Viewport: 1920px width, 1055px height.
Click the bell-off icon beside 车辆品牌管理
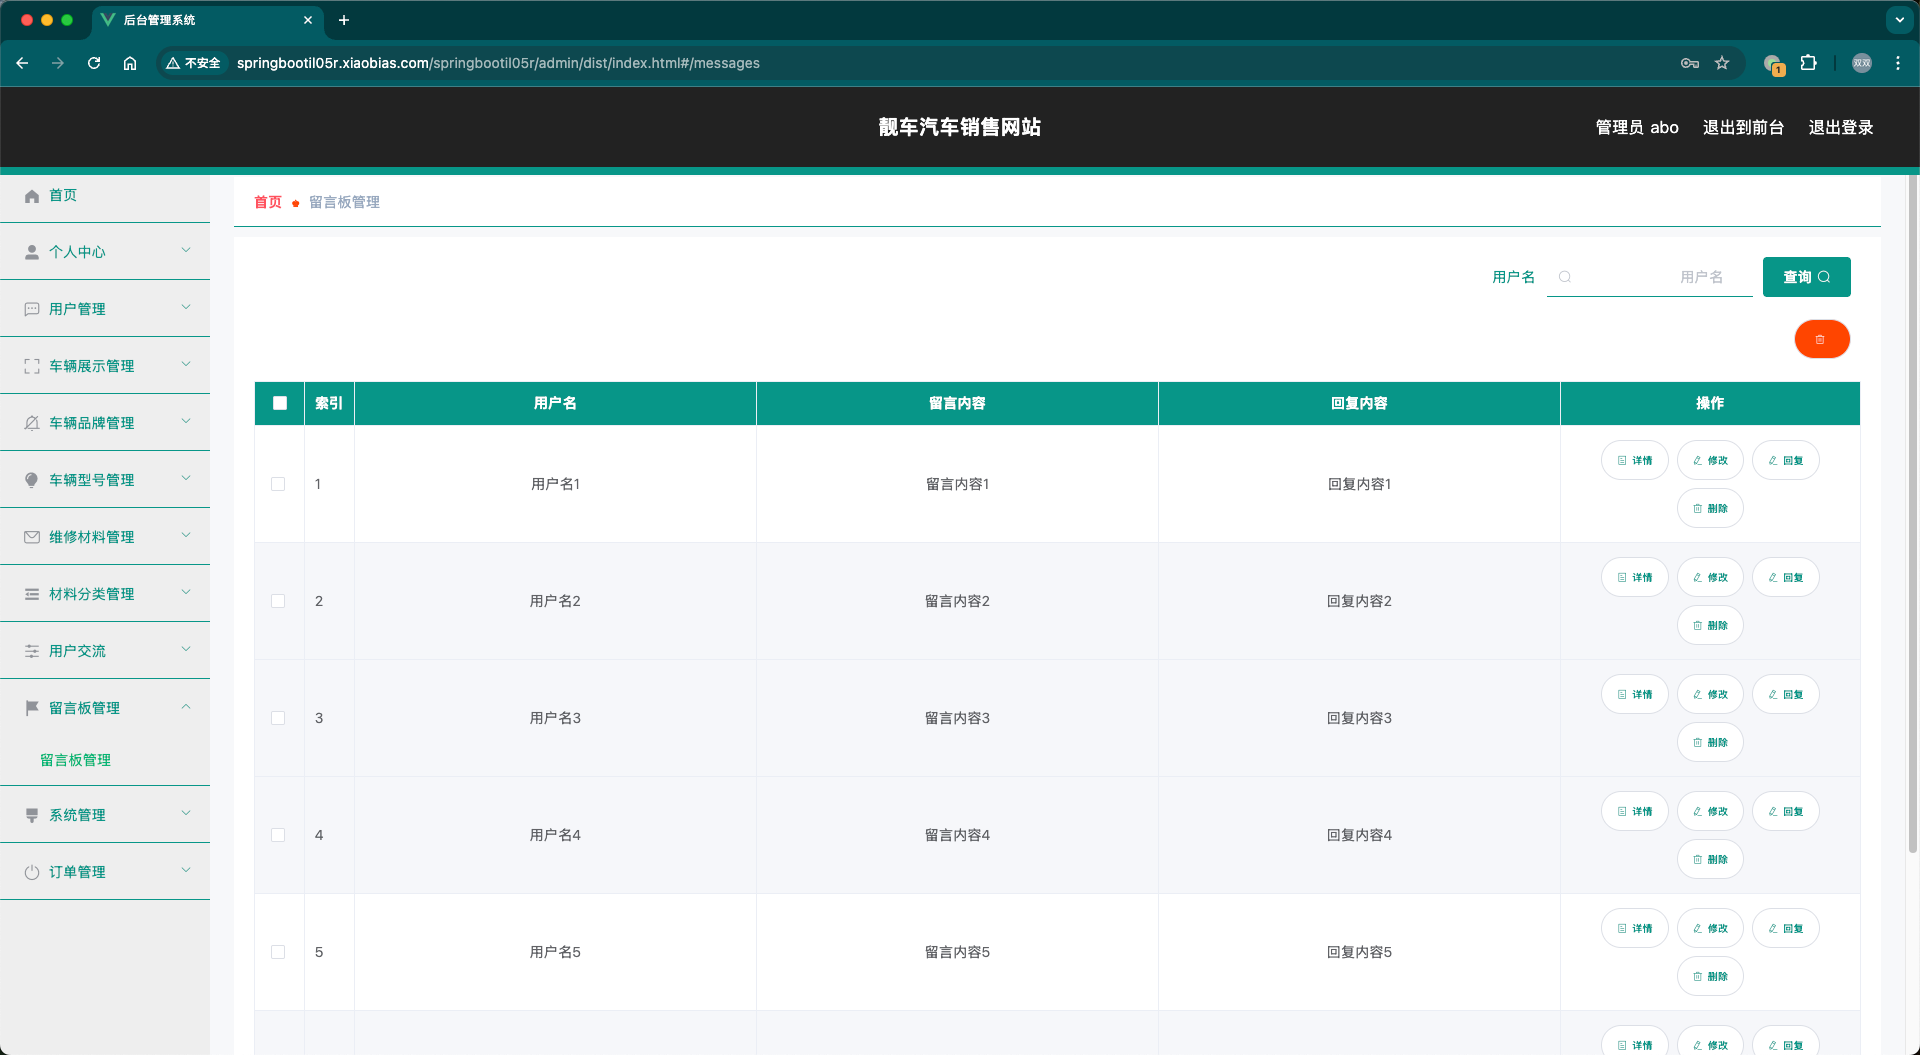click(x=32, y=423)
